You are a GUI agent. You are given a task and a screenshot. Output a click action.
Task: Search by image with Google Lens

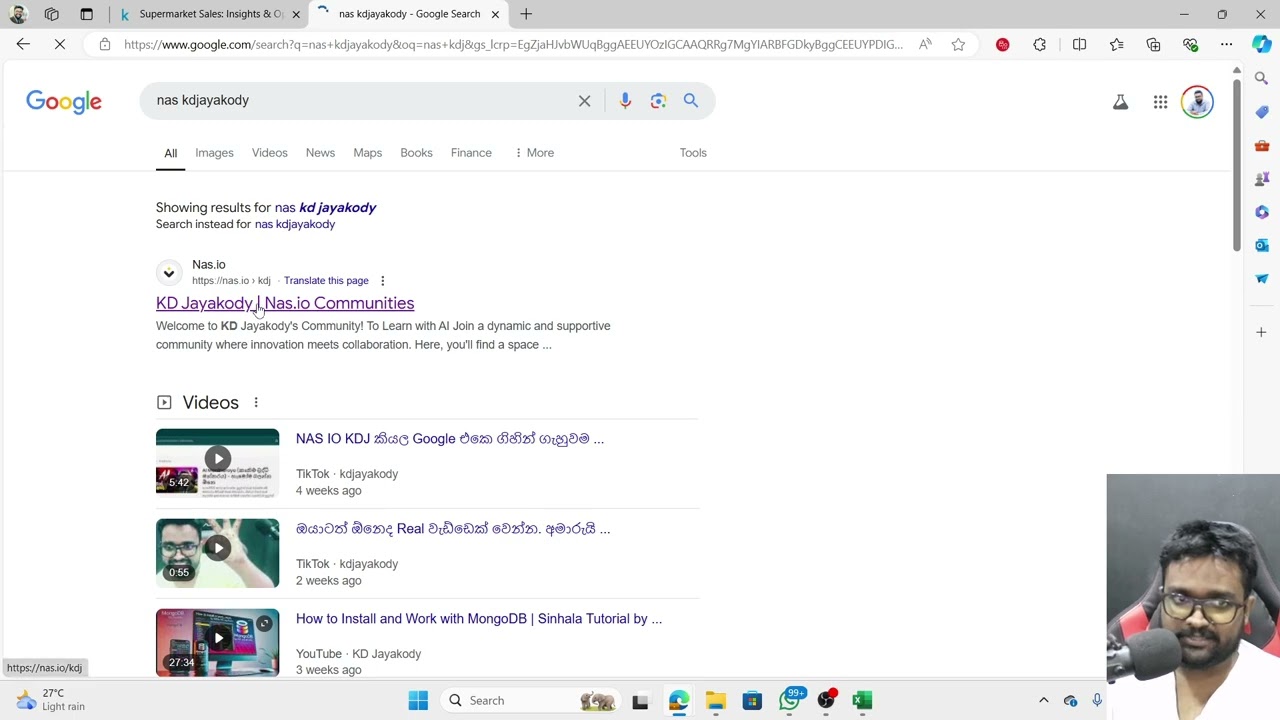coord(658,100)
